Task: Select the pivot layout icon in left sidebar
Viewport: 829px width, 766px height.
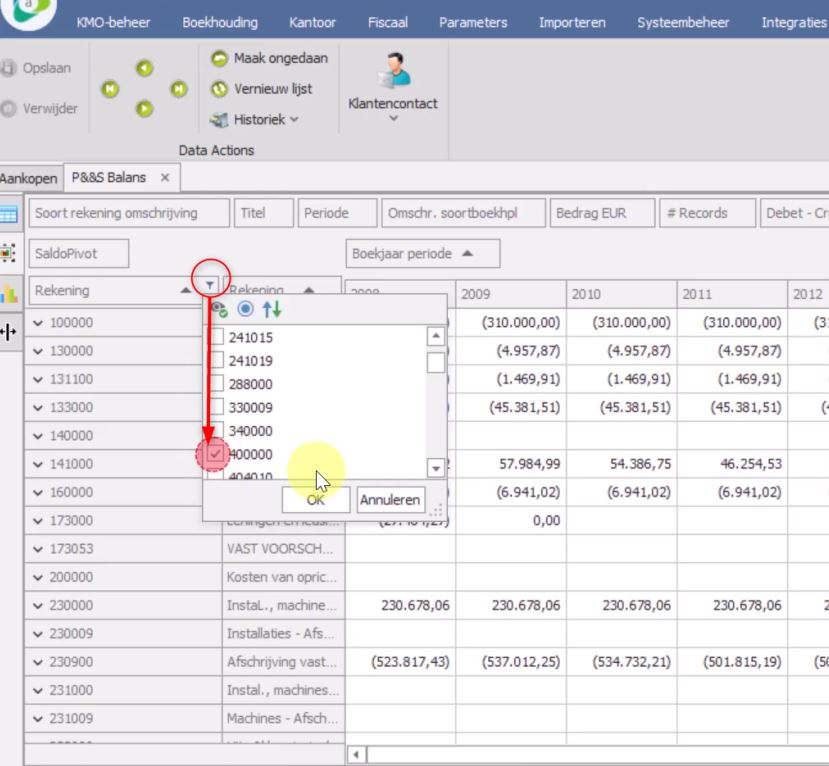Action: coord(8,253)
